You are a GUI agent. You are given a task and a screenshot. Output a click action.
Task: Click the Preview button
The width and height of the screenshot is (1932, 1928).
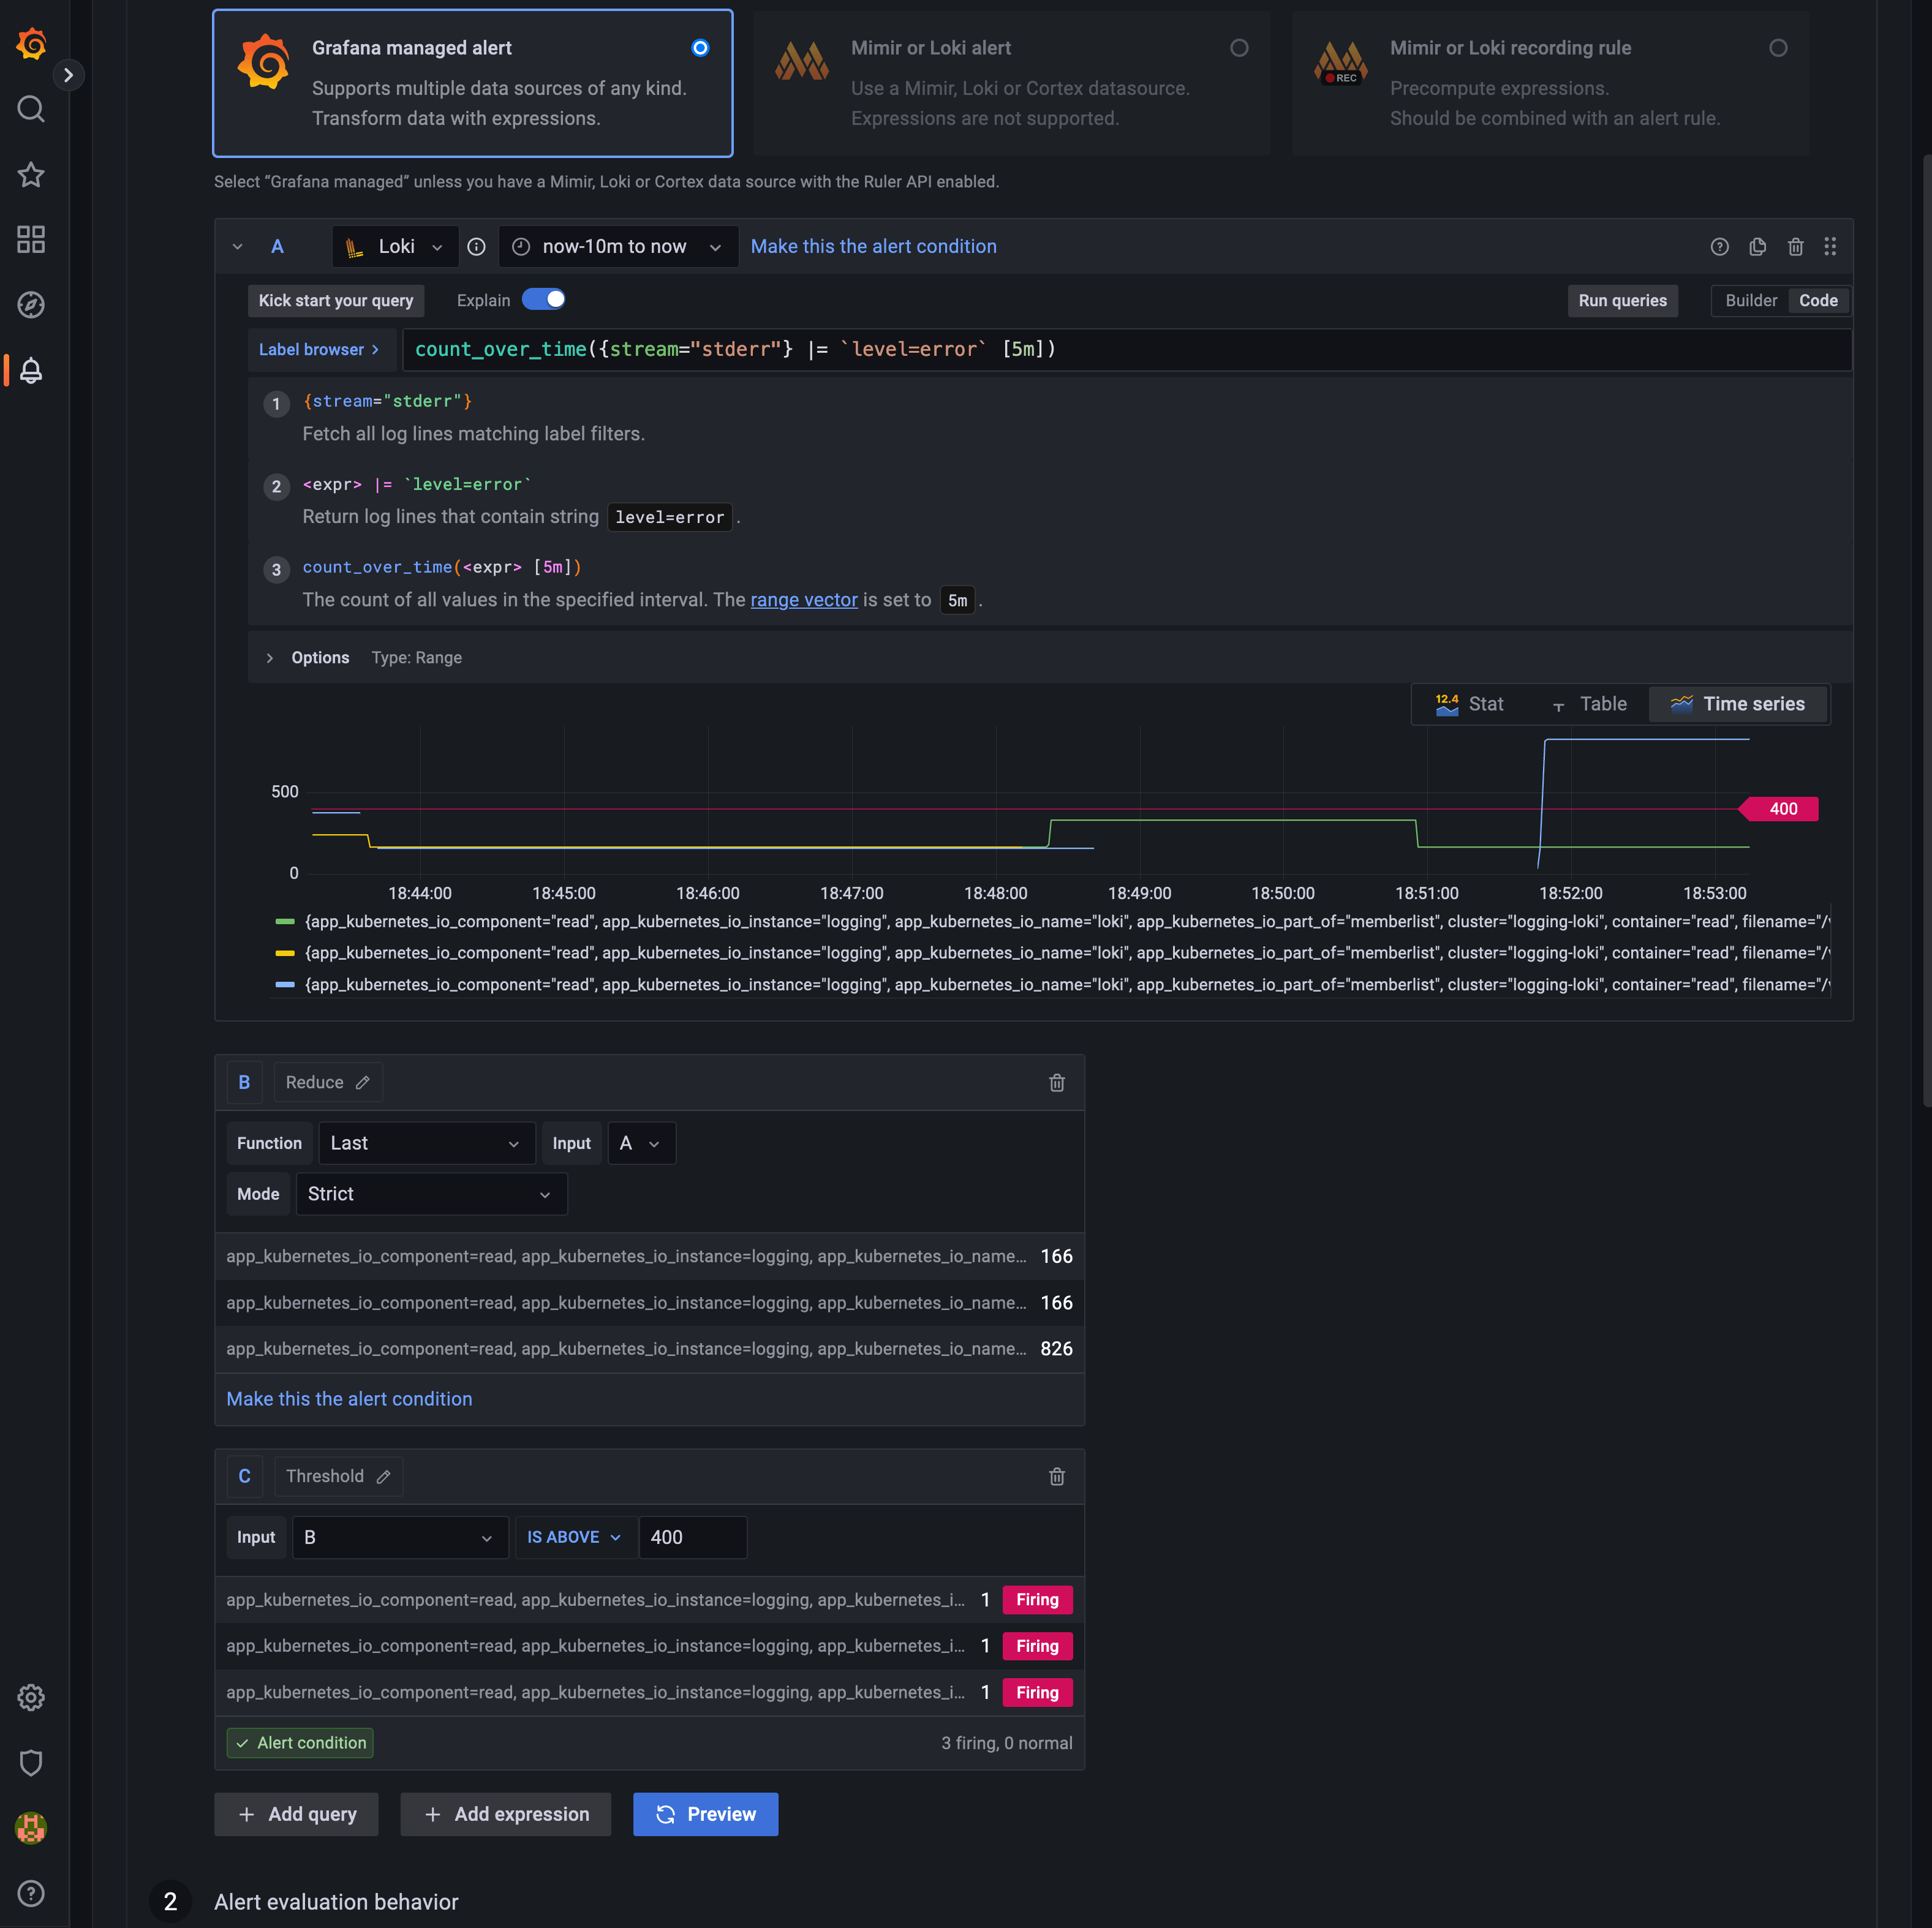(705, 1814)
